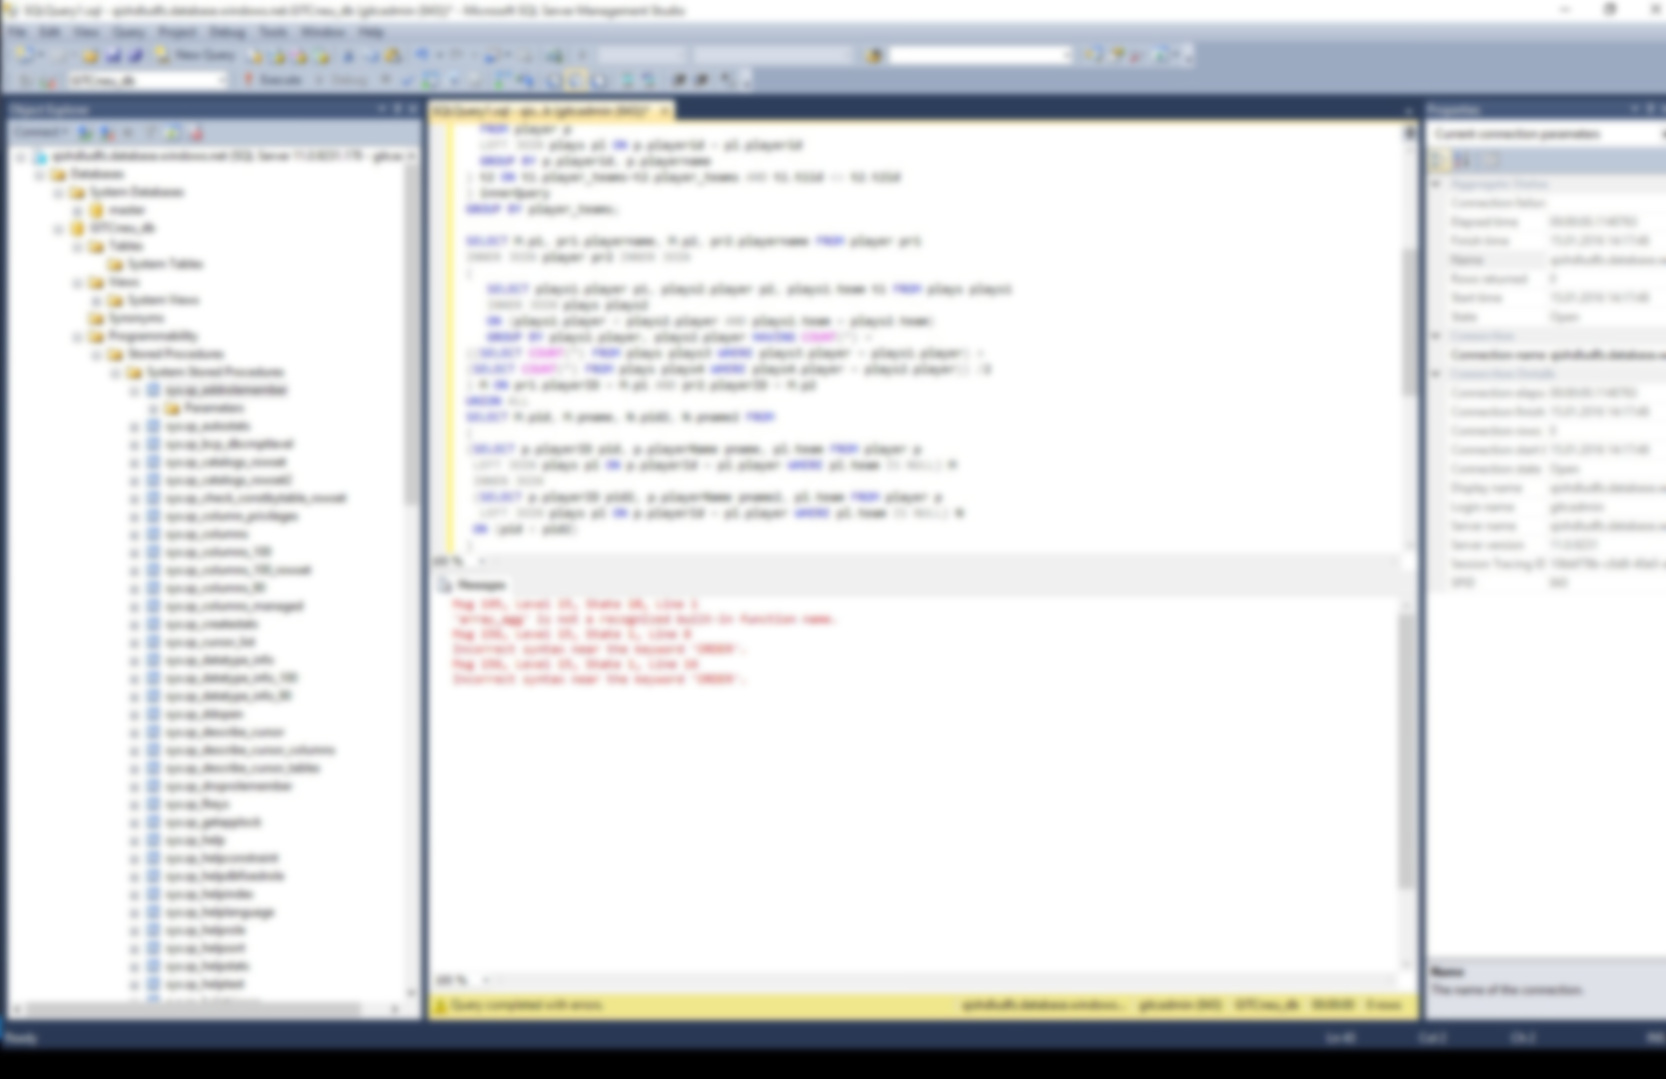
Task: Expand the master database node
Action: tap(77, 210)
